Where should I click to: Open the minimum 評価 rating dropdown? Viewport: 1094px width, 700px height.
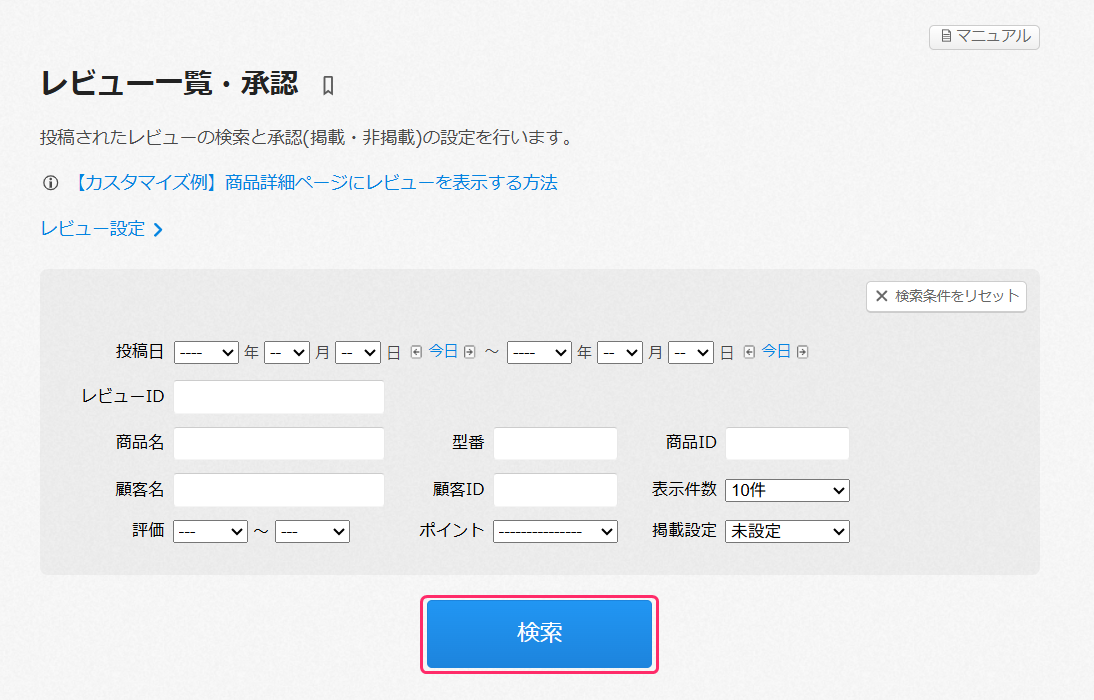click(210, 531)
